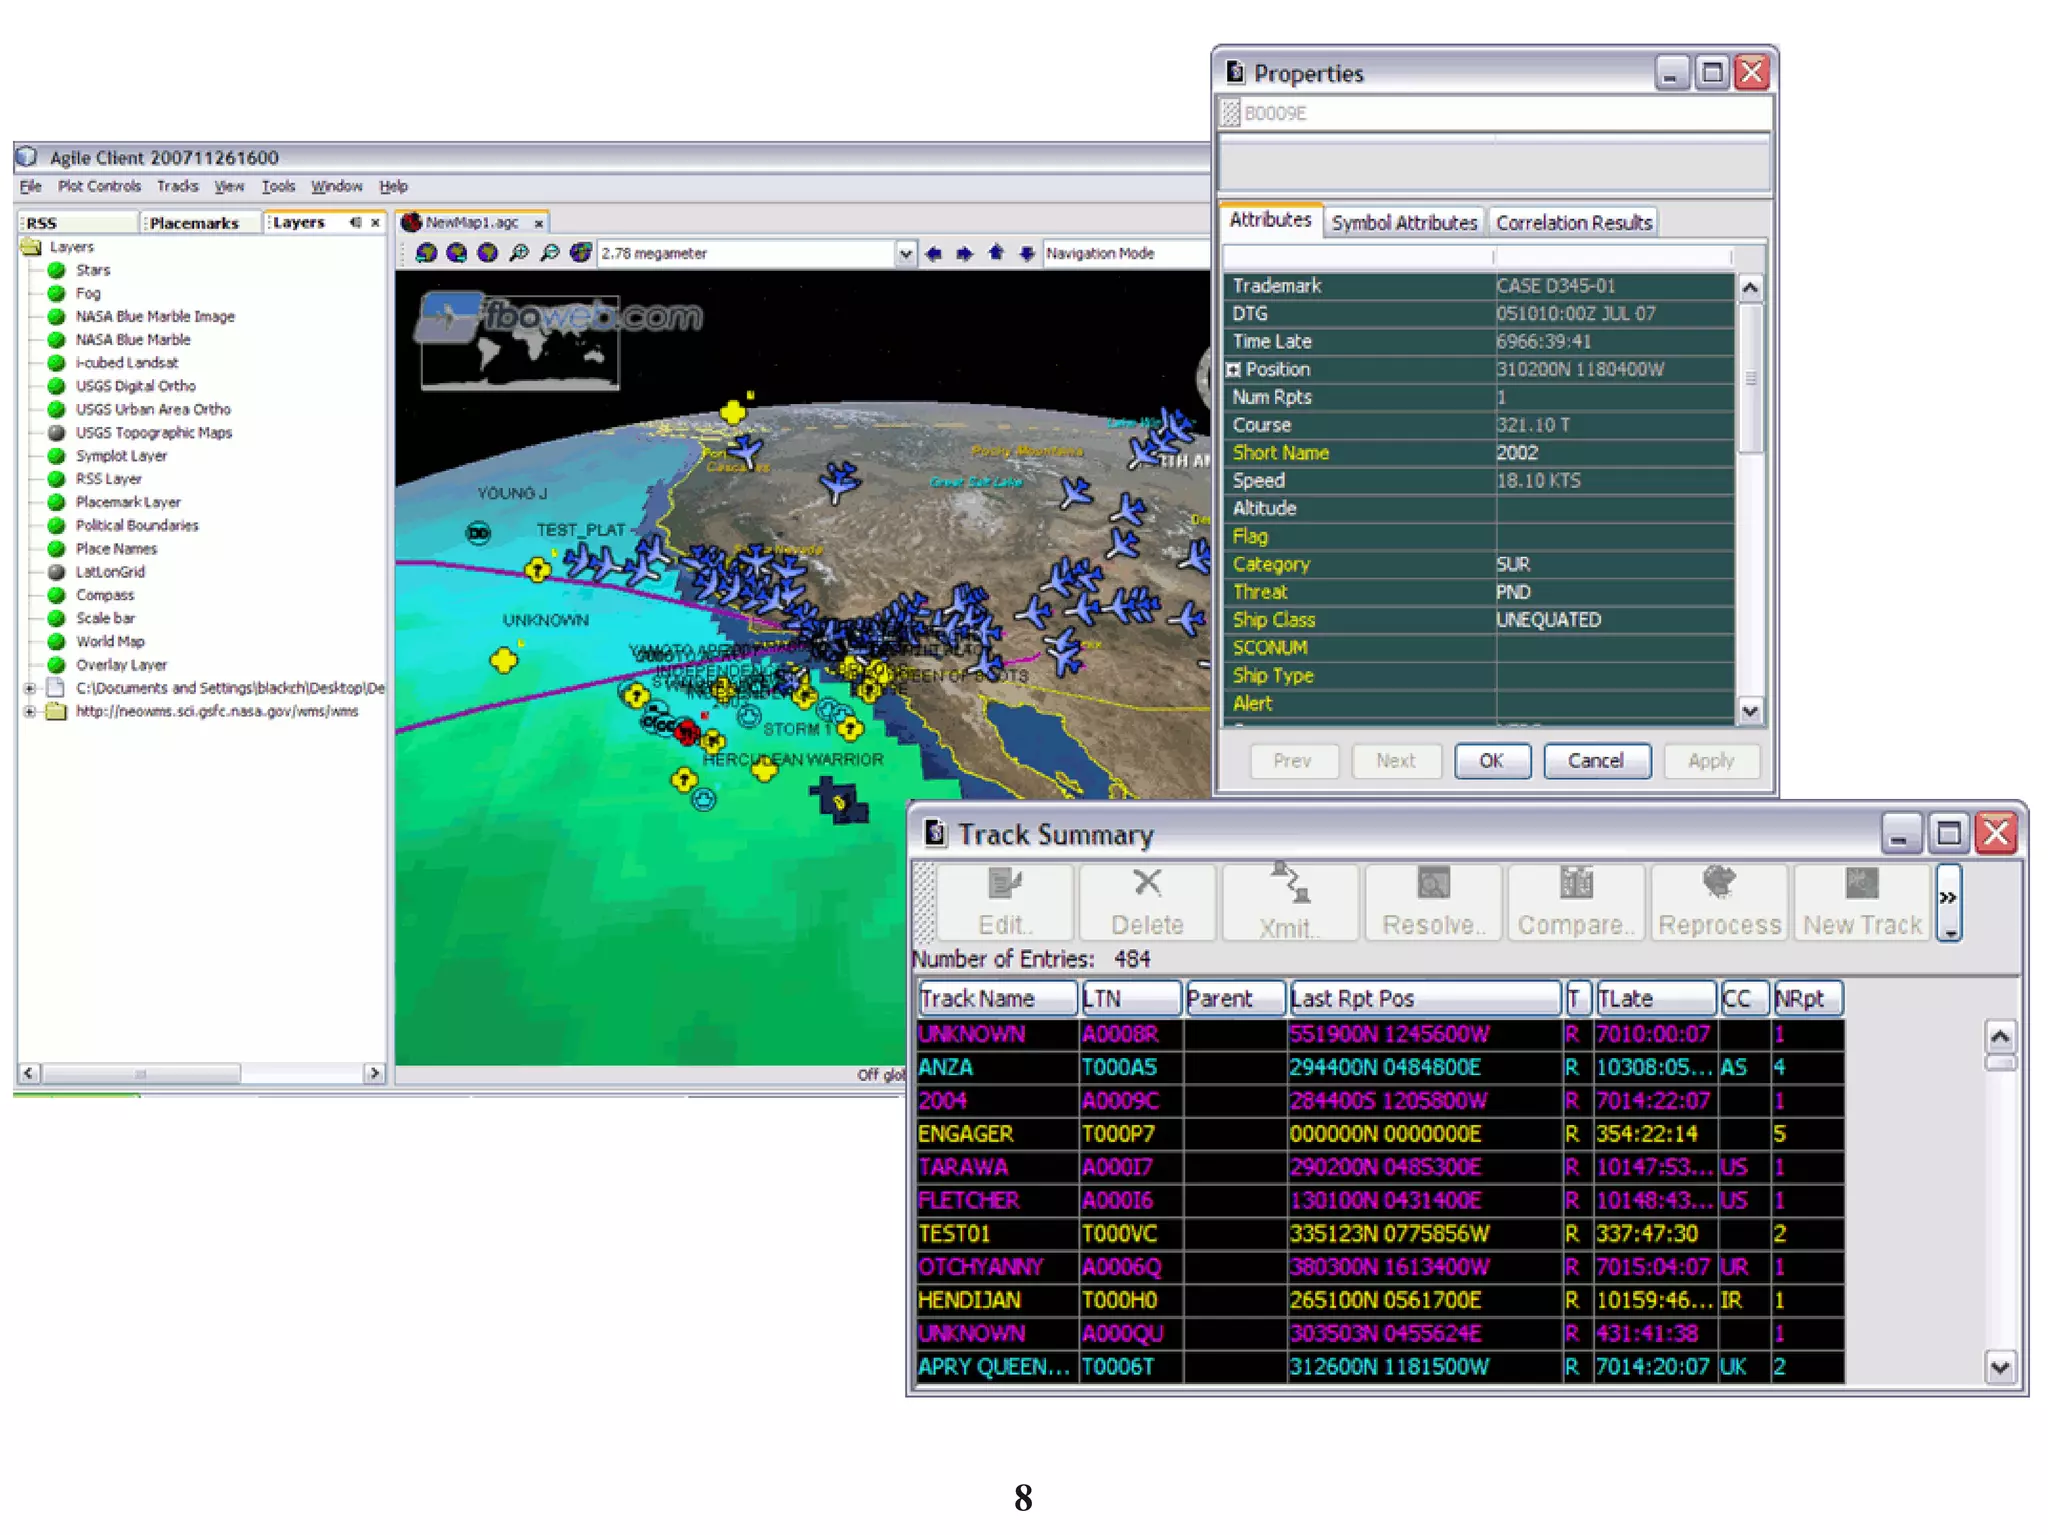Close the Layers panel with x icon
This screenshot has height=1535, width=2048.
375,222
